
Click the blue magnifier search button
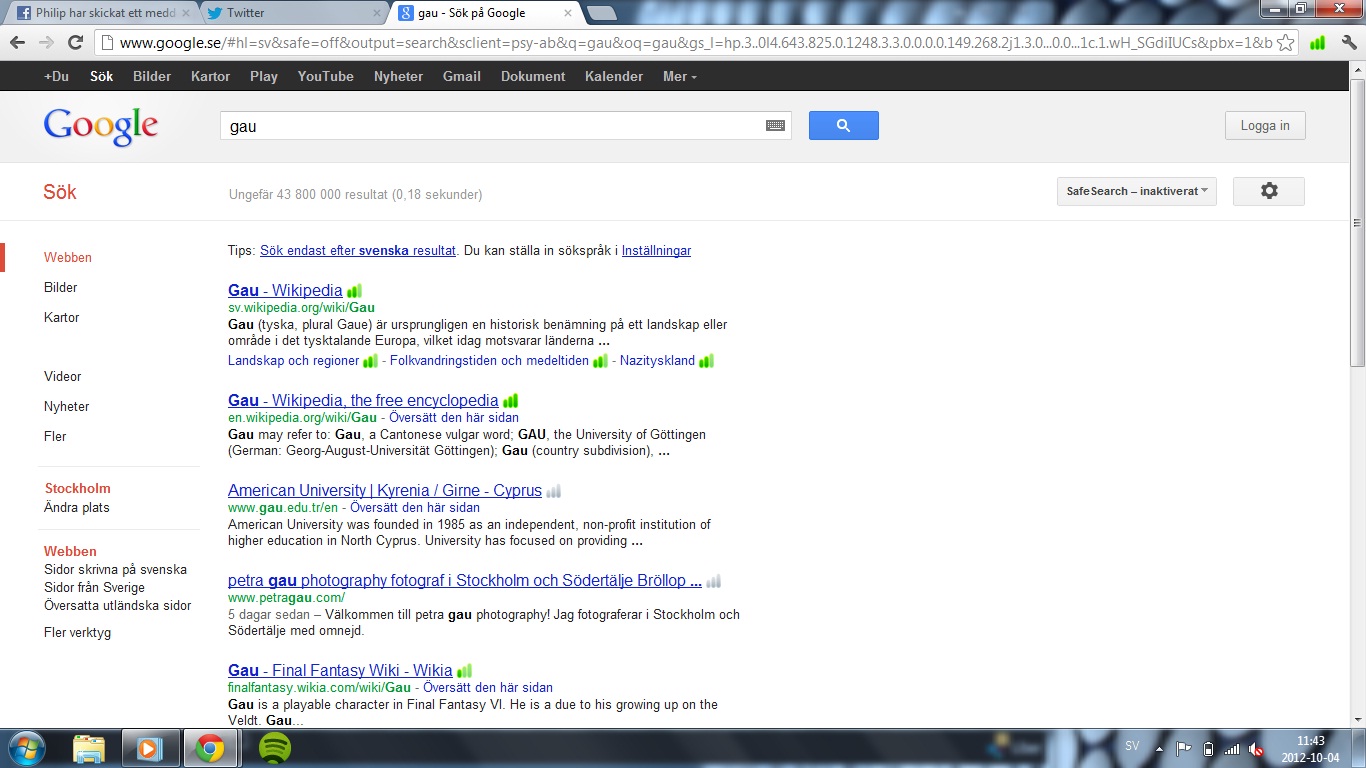pos(843,125)
